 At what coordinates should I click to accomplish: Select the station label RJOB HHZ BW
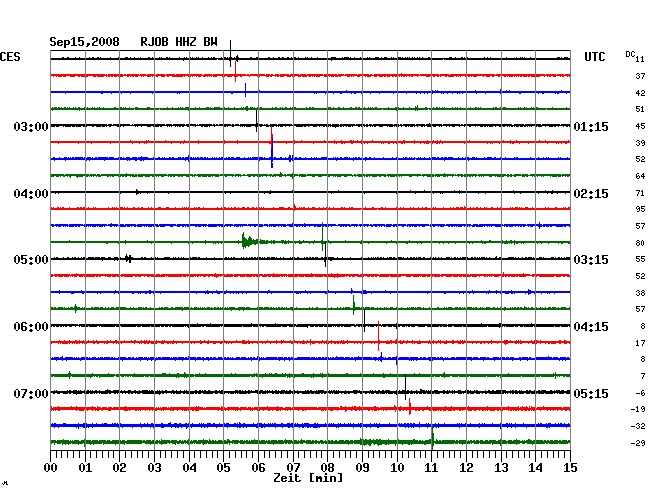pyautogui.click(x=179, y=42)
